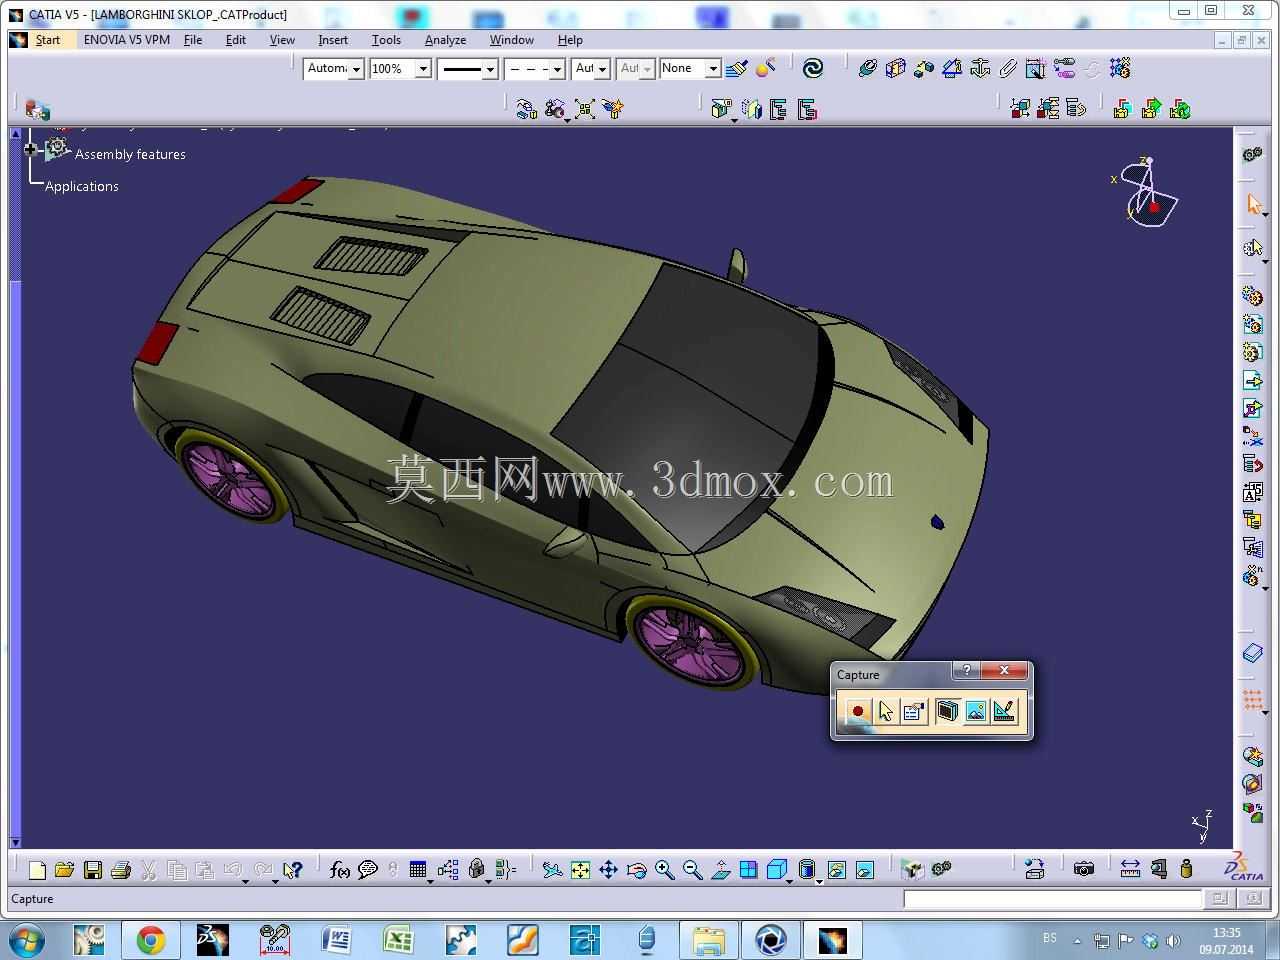Viewport: 1280px width, 960px height.
Task: Close the Capture dialog
Action: (1004, 670)
